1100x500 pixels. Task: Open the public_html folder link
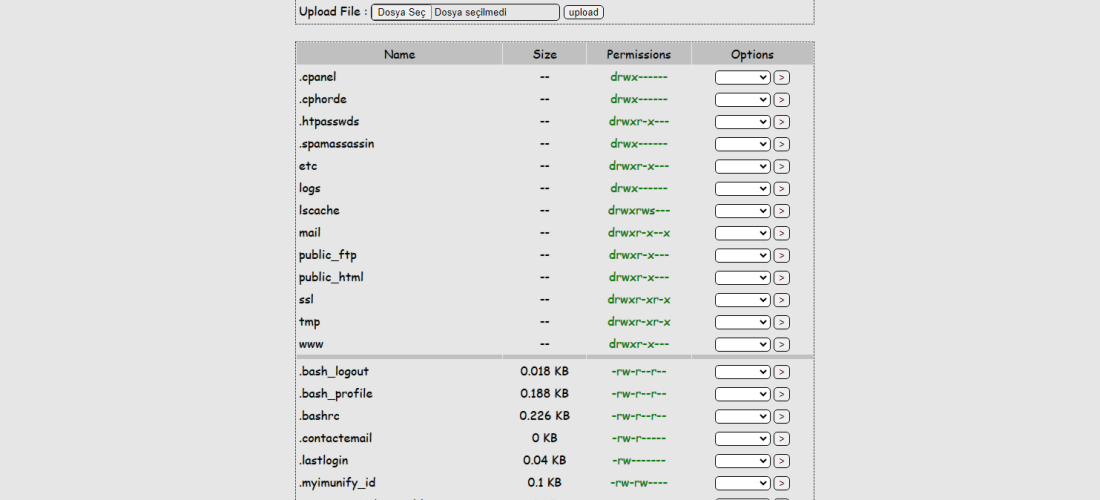coord(331,277)
